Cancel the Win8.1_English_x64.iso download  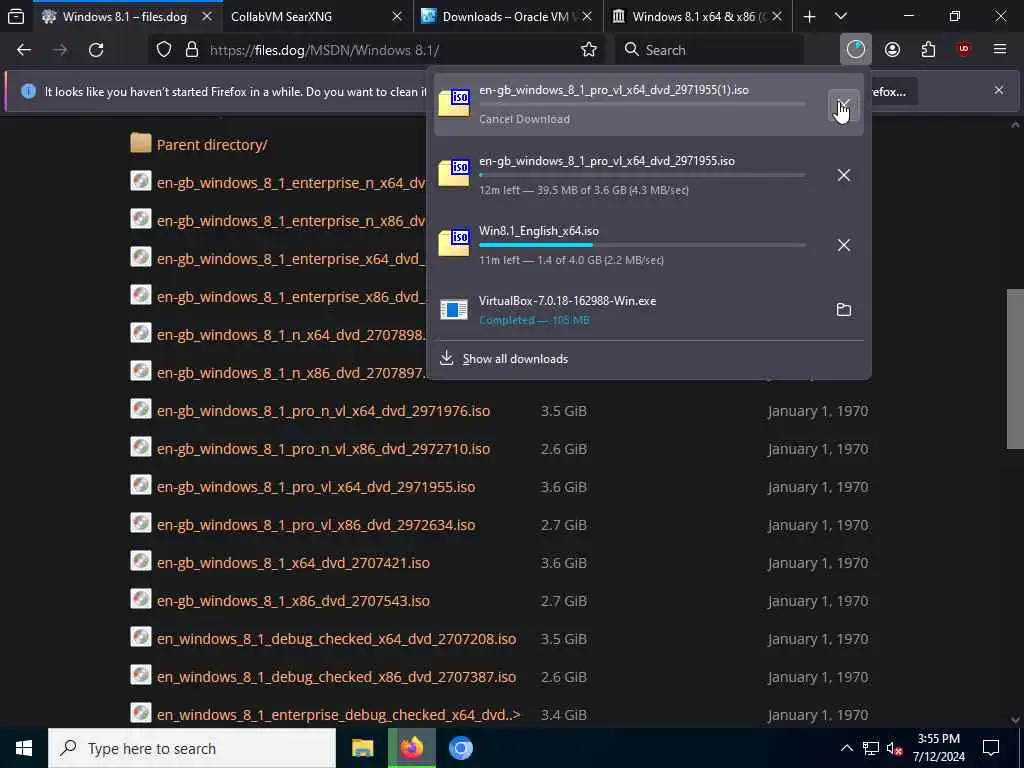pyautogui.click(x=844, y=245)
